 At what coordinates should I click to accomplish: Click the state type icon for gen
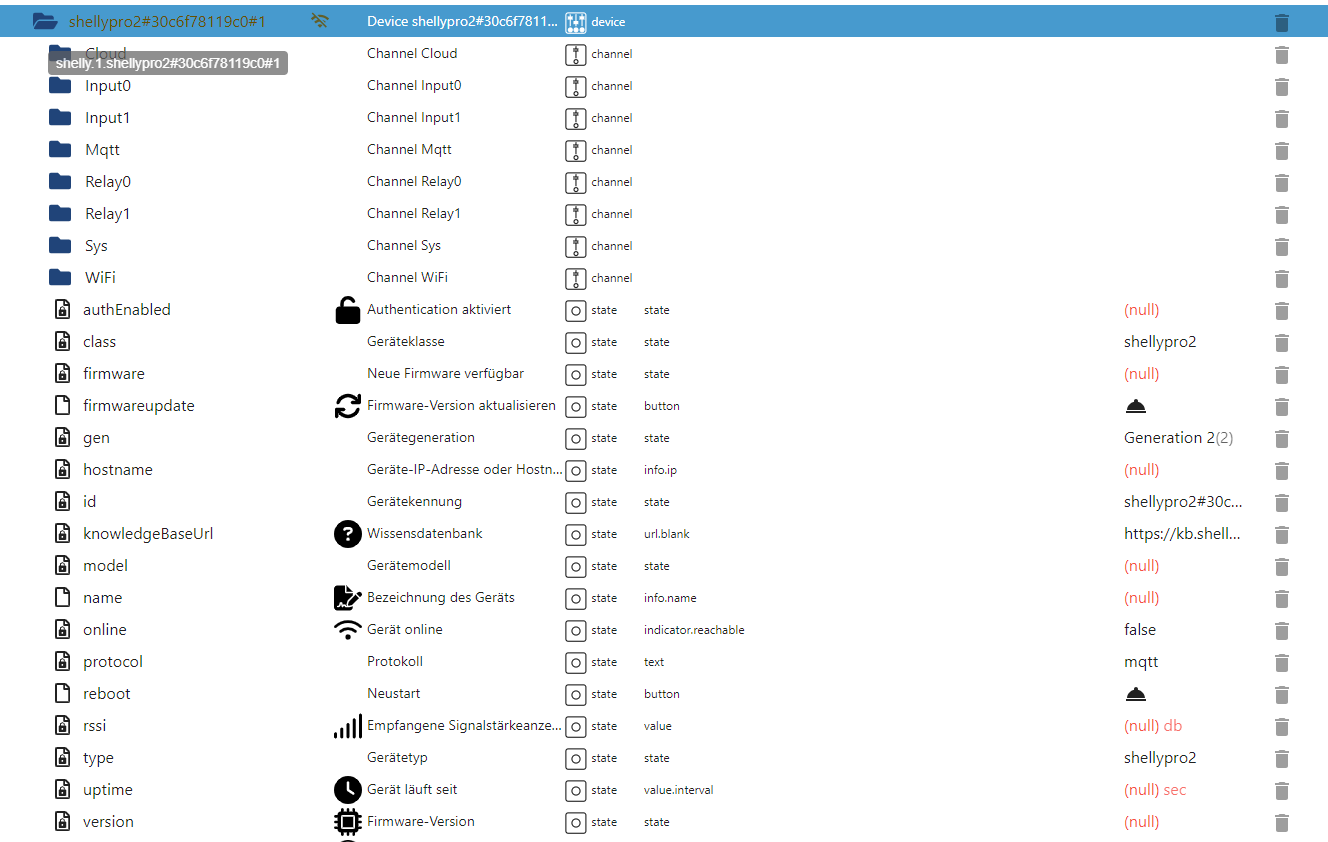click(x=575, y=438)
